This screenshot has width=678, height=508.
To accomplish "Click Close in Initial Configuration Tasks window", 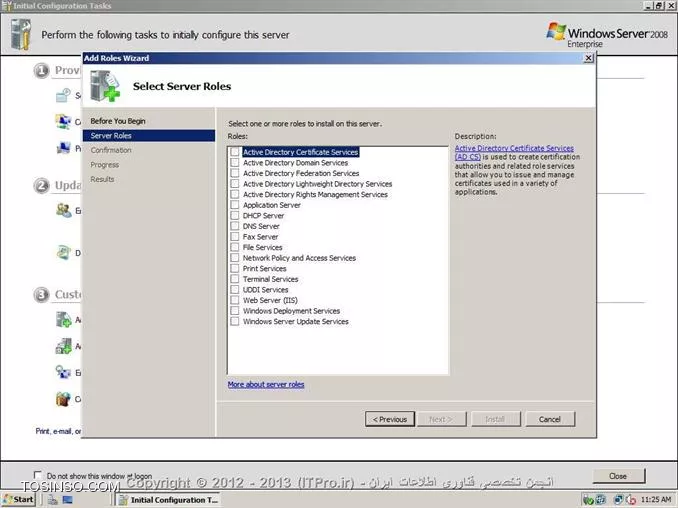I will 618,476.
